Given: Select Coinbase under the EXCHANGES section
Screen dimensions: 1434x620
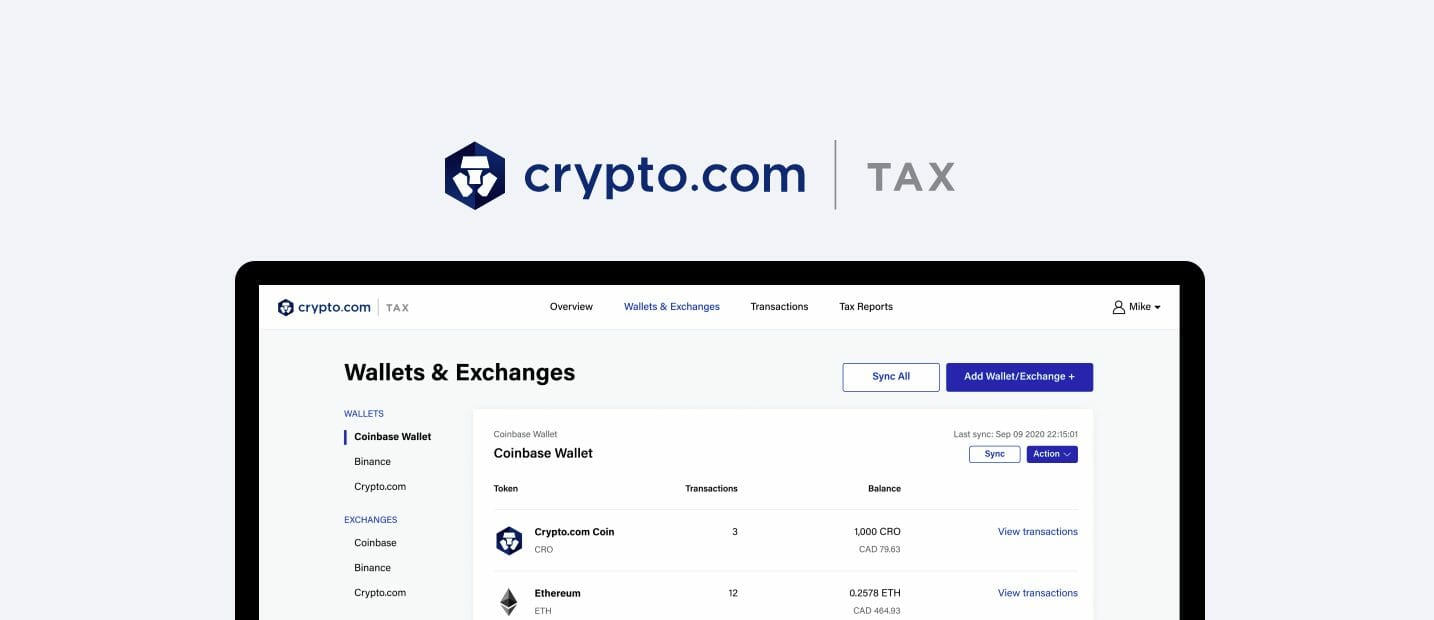Looking at the screenshot, I should (x=375, y=542).
